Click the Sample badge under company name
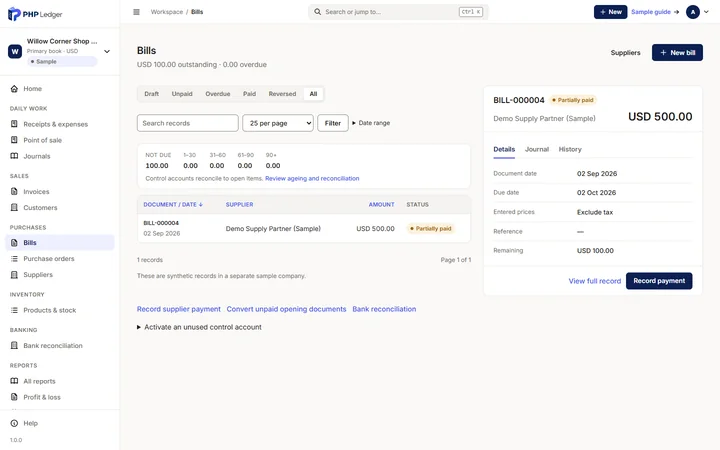Screen dimensions: 720x450 click(x=62, y=62)
